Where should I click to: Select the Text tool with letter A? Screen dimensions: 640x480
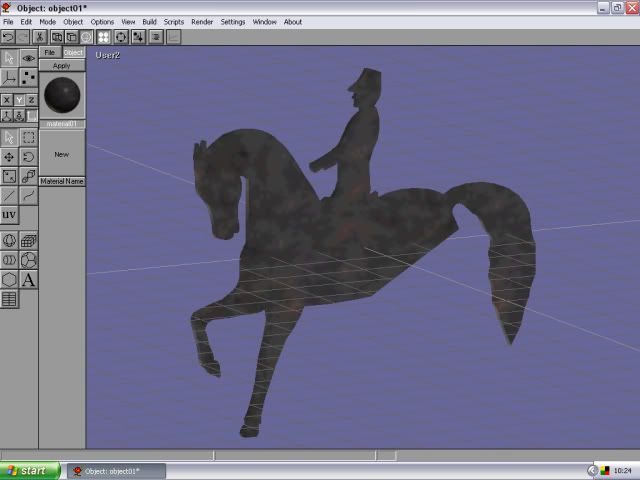click(28, 280)
